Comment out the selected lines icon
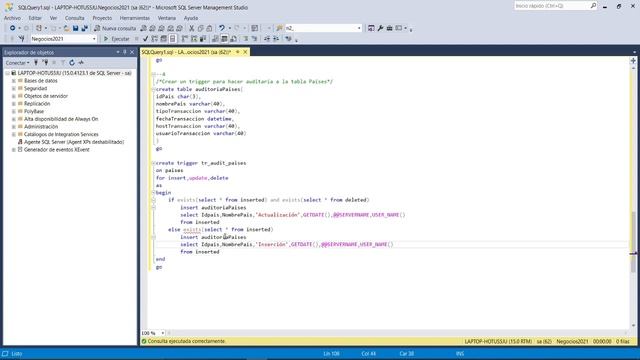Image resolution: width=640 pixels, height=360 pixels. click(246, 39)
